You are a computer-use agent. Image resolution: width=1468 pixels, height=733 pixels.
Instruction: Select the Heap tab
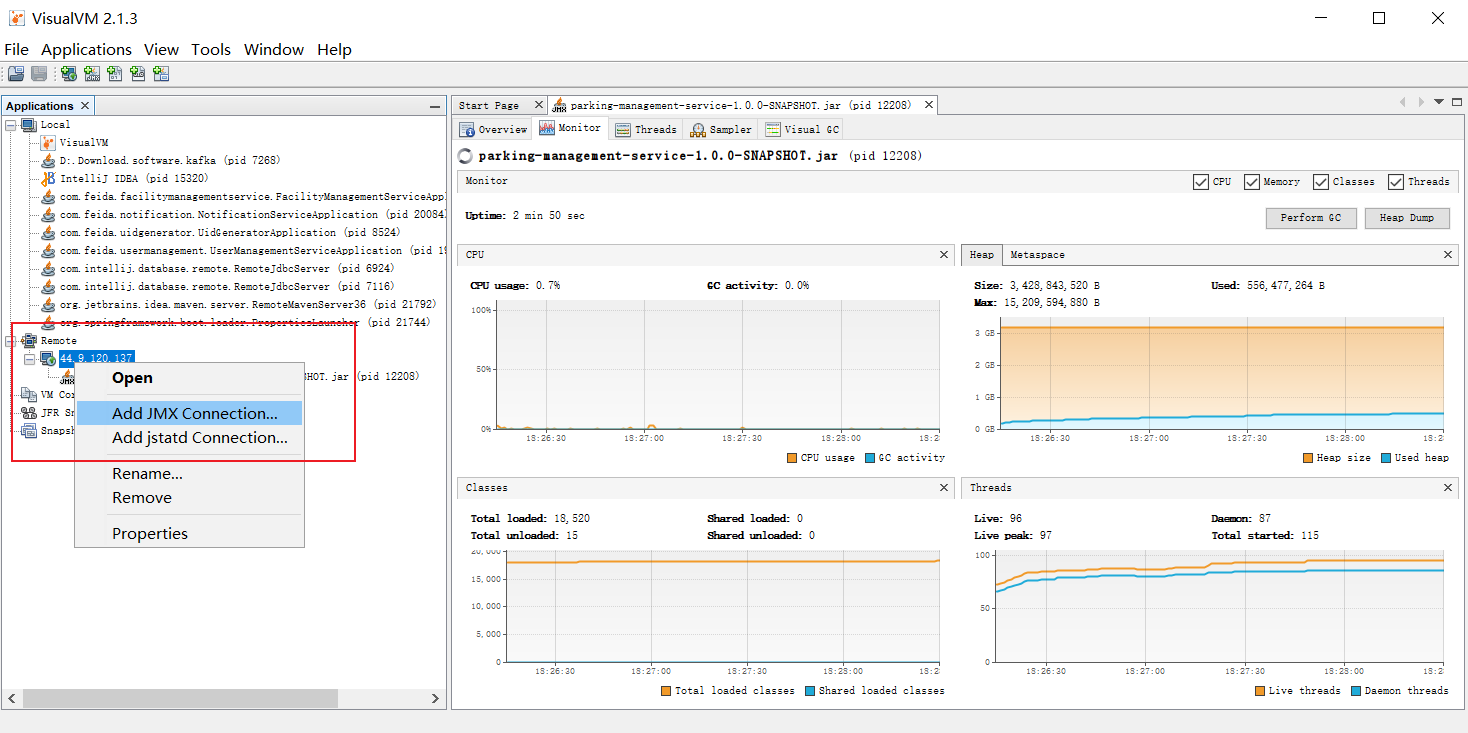pyautogui.click(x=982, y=255)
